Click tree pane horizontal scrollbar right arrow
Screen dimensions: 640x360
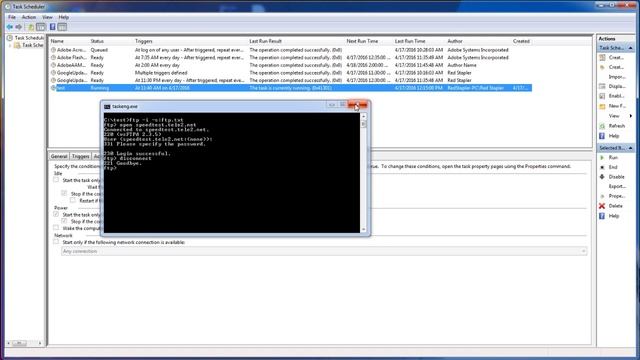tap(40, 343)
